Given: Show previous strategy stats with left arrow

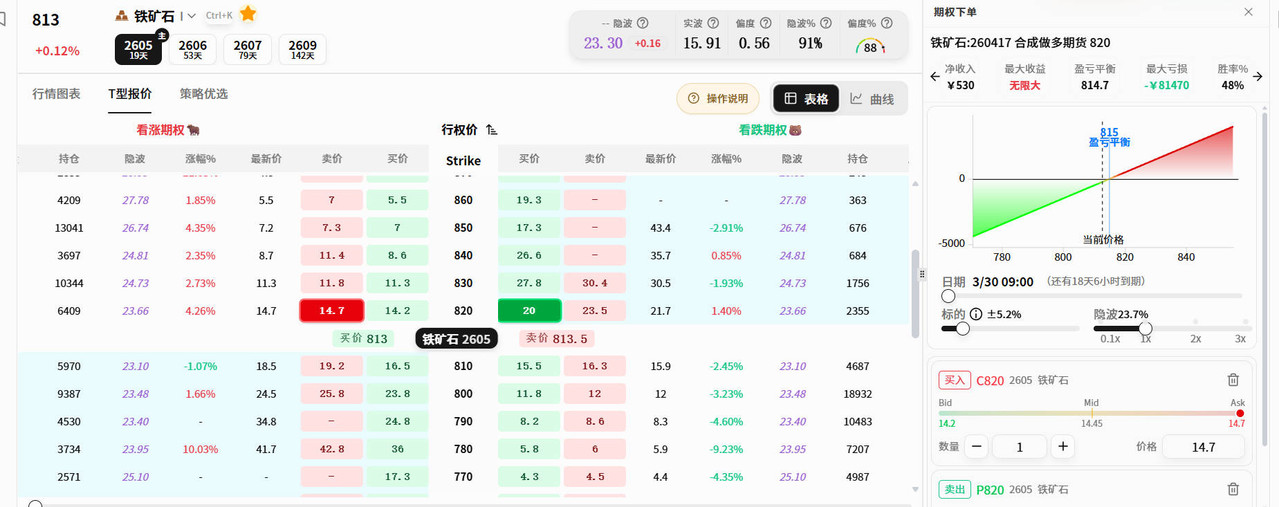Looking at the screenshot, I should coord(935,75).
